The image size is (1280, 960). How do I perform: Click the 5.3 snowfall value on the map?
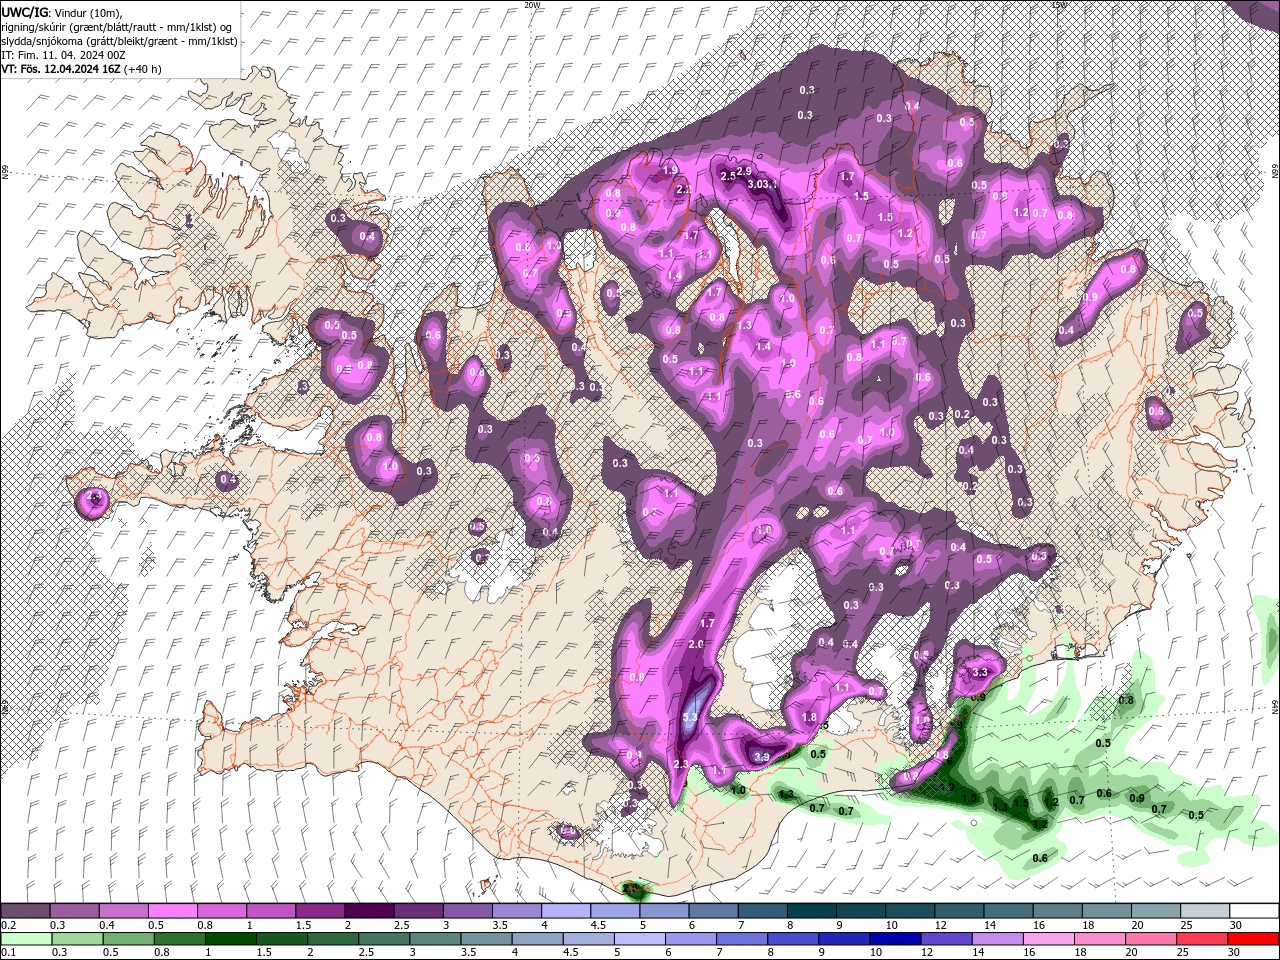click(690, 717)
